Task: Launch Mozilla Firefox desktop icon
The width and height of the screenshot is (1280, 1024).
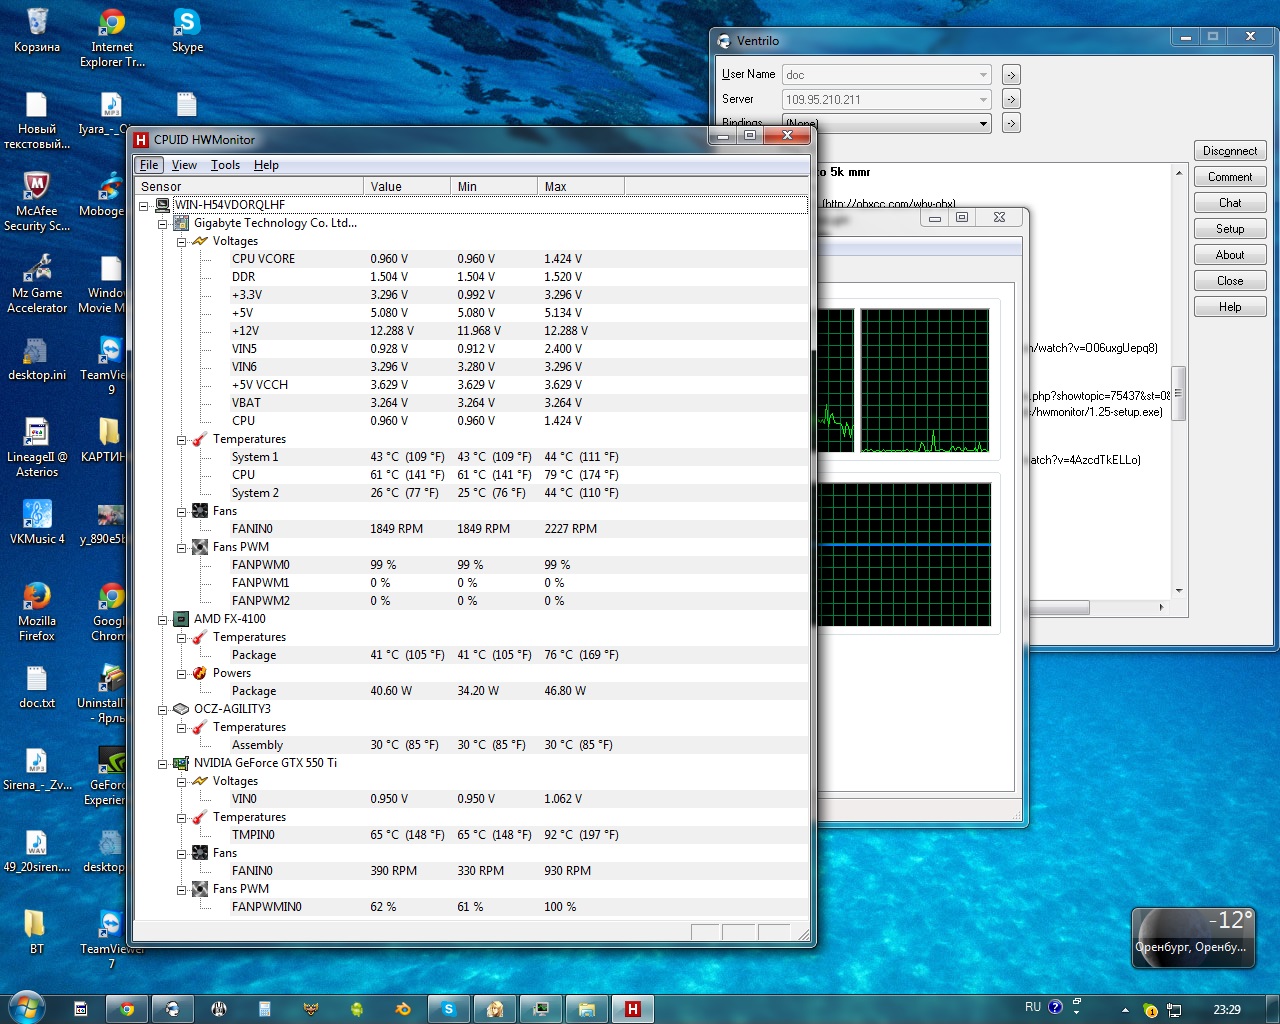Action: 37,611
